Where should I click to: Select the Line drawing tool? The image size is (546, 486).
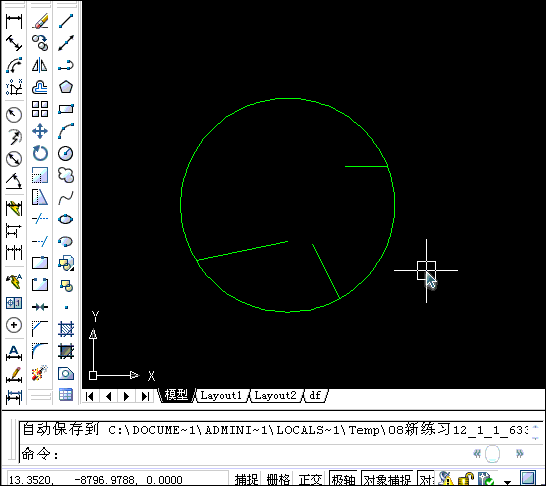tap(65, 21)
